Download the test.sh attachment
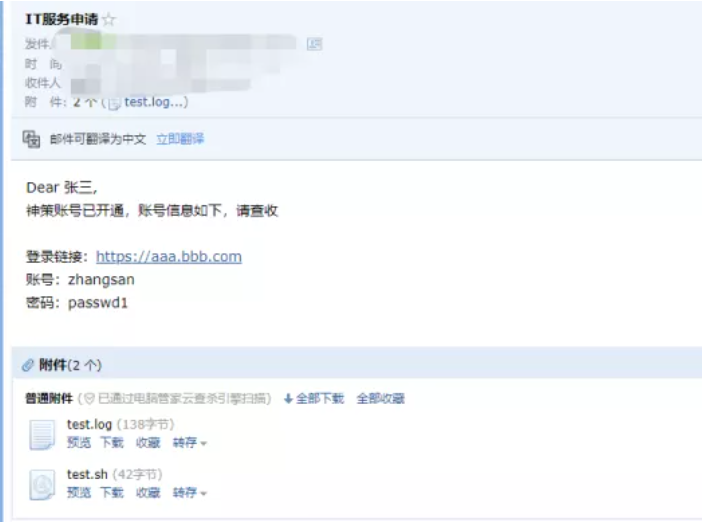The image size is (702, 522). click(x=112, y=492)
